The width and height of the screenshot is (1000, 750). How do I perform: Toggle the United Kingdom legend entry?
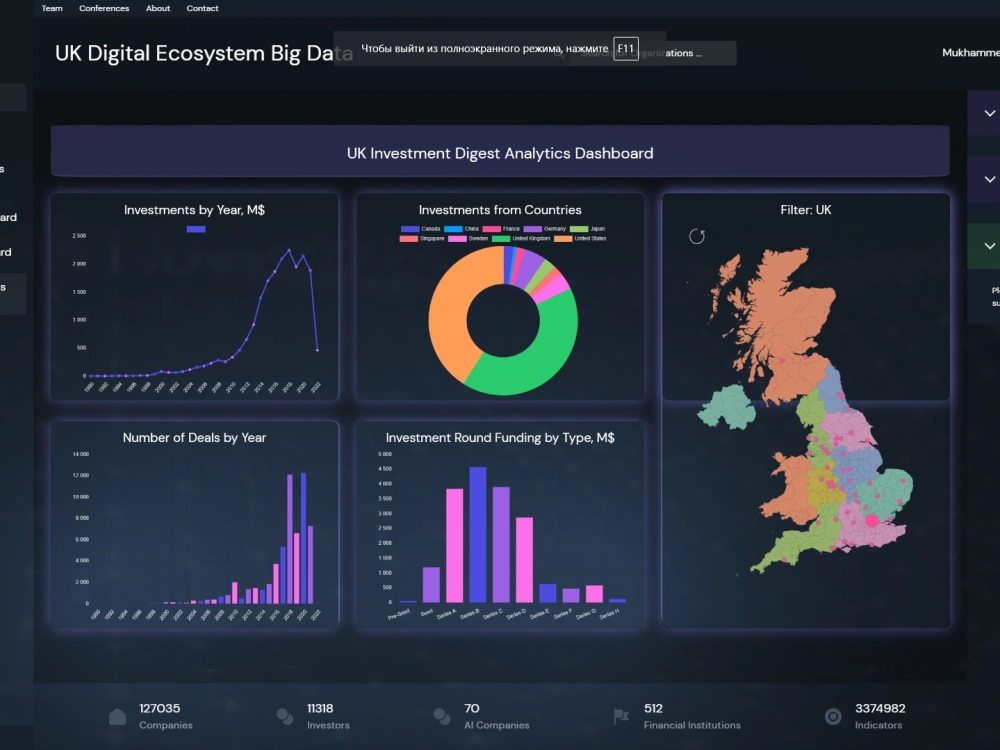click(521, 239)
